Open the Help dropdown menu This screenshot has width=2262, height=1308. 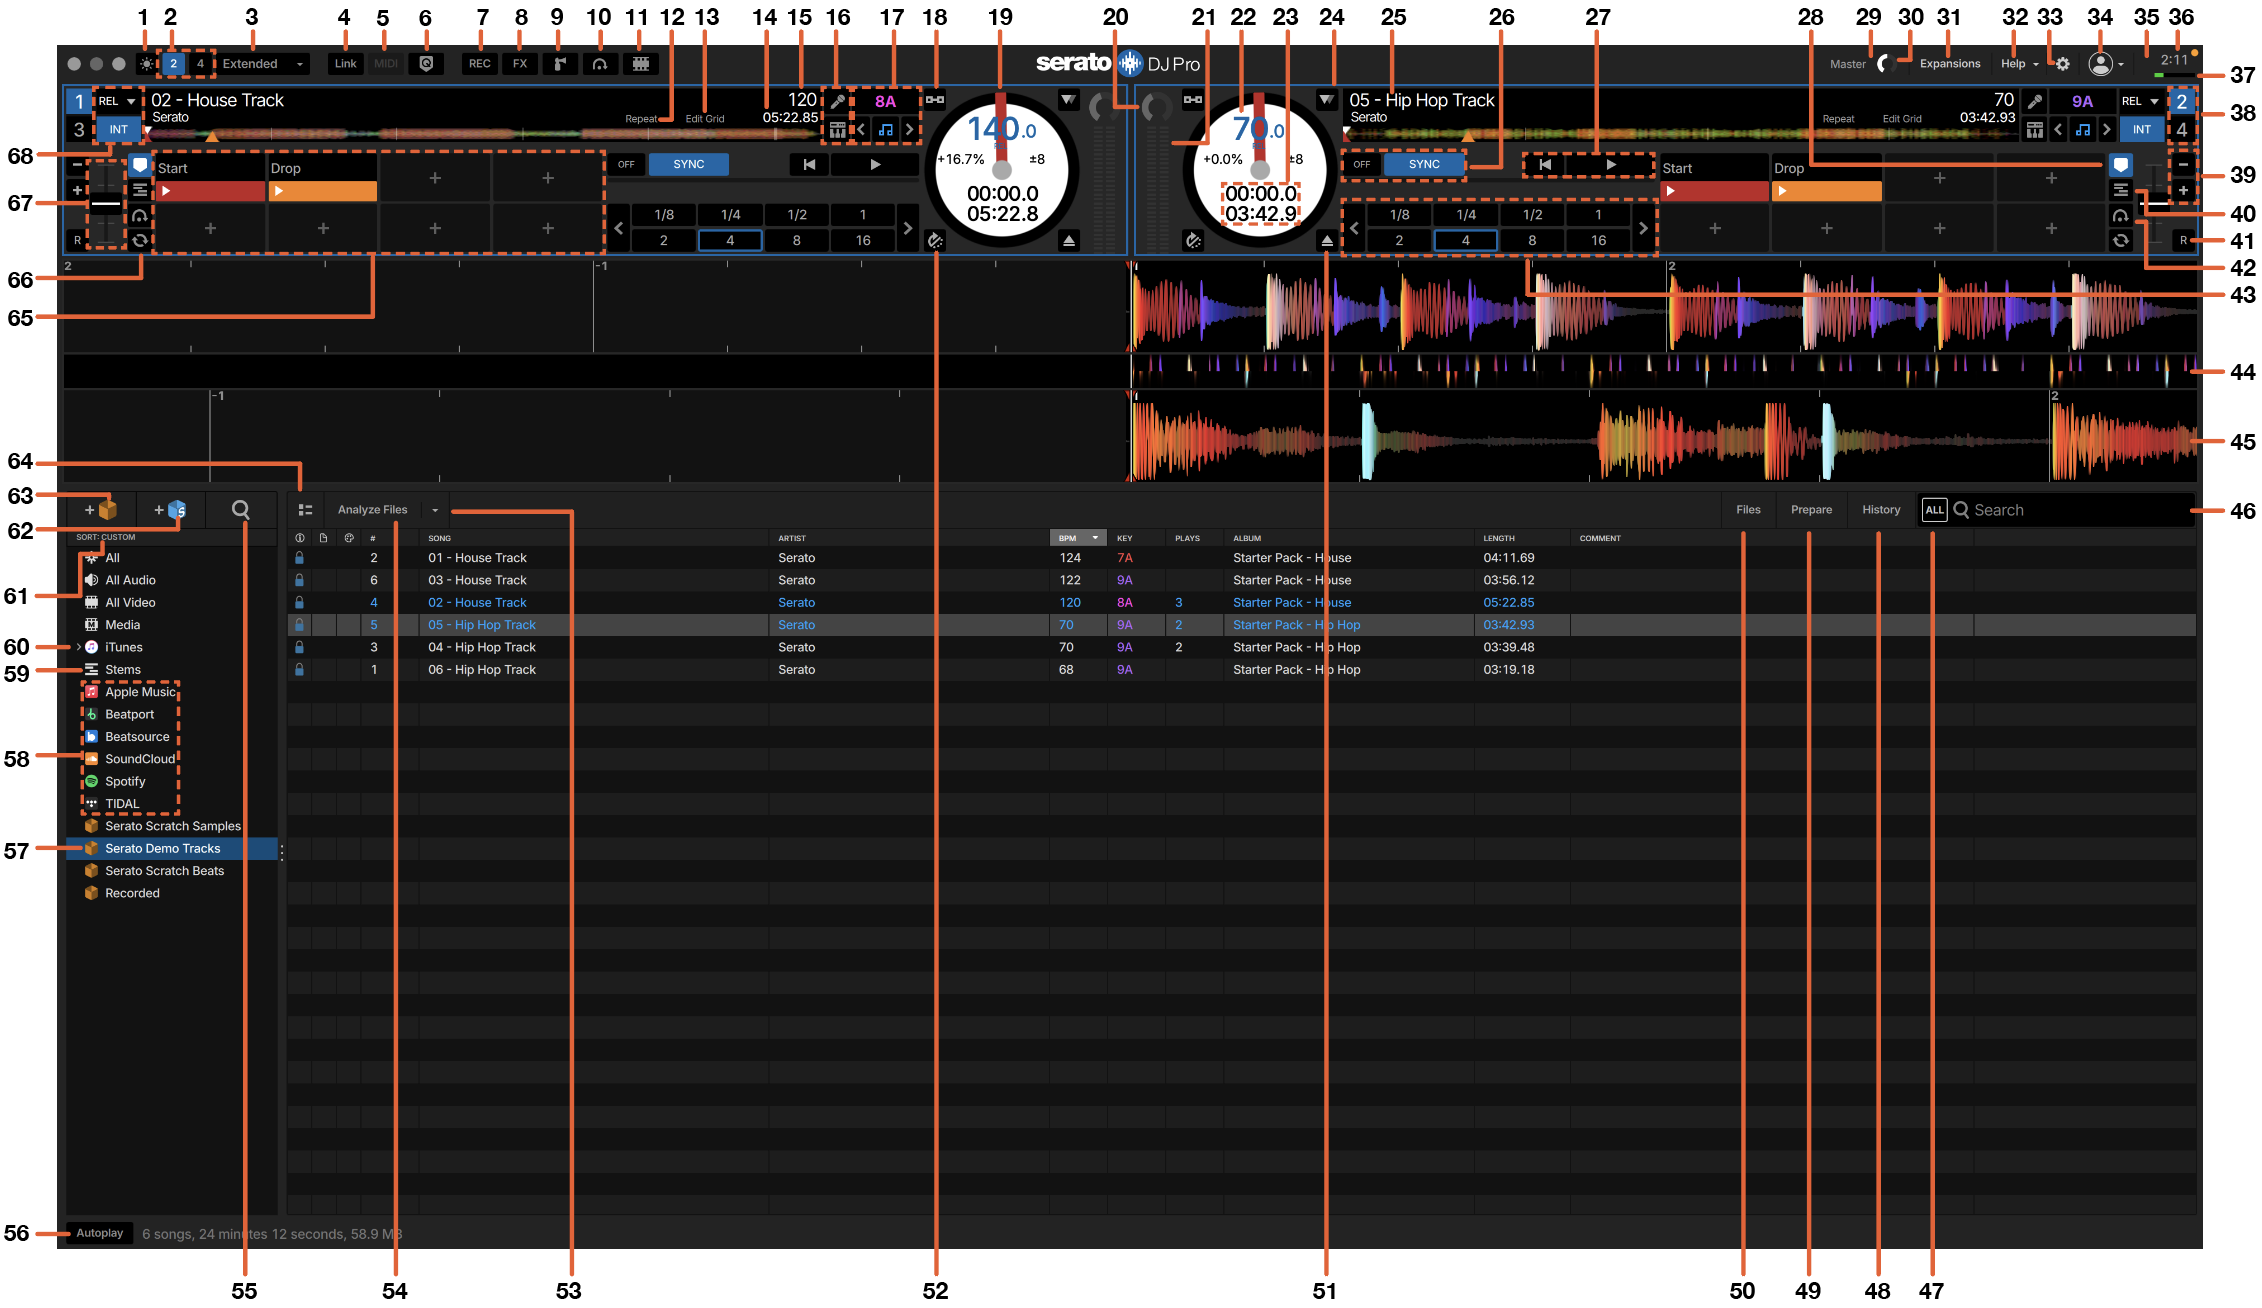click(x=2019, y=64)
